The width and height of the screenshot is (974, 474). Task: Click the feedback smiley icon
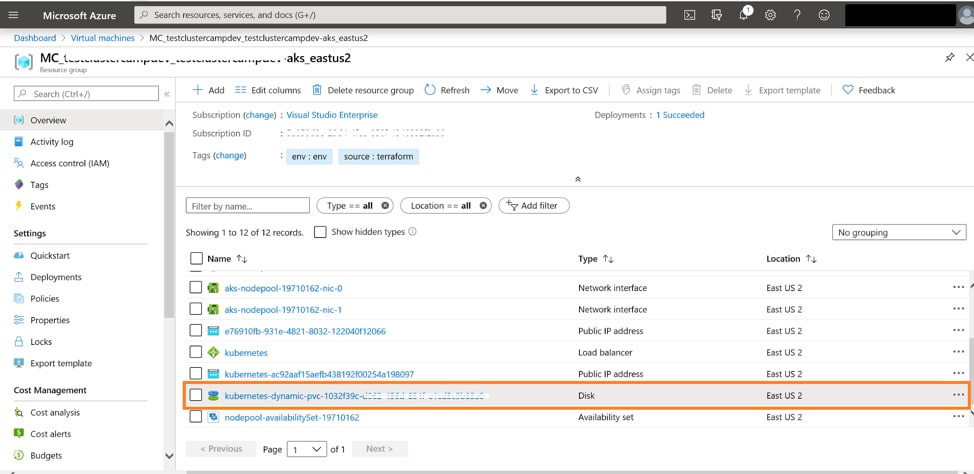tap(824, 15)
